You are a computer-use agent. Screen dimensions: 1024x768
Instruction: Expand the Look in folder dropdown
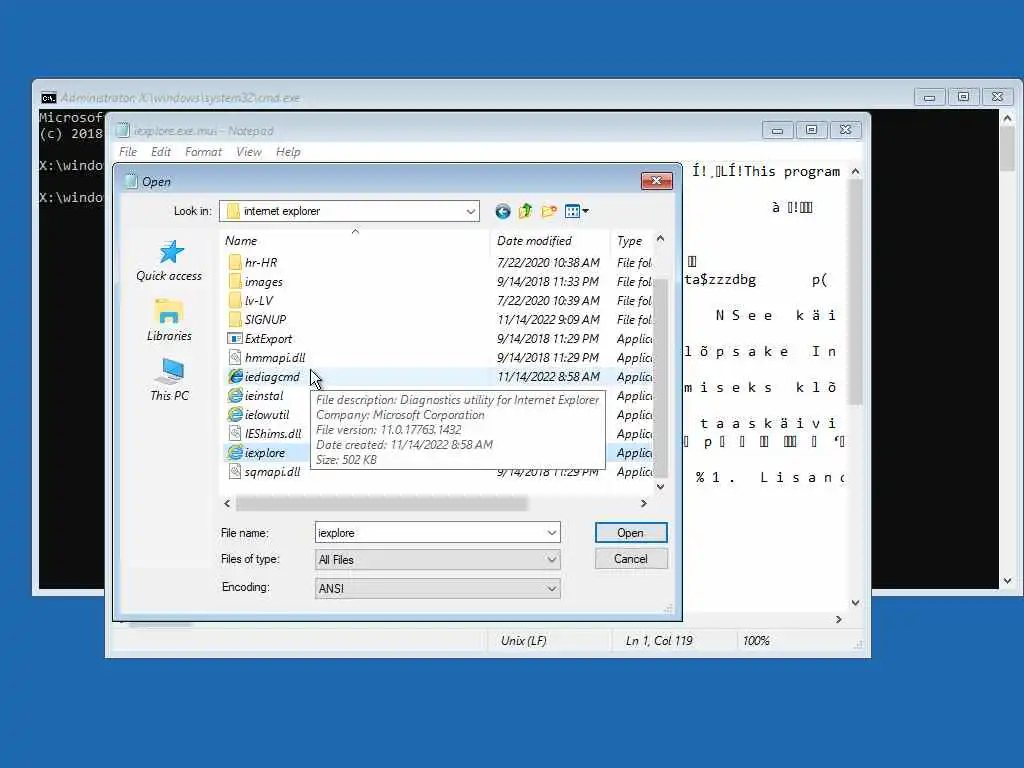click(470, 212)
